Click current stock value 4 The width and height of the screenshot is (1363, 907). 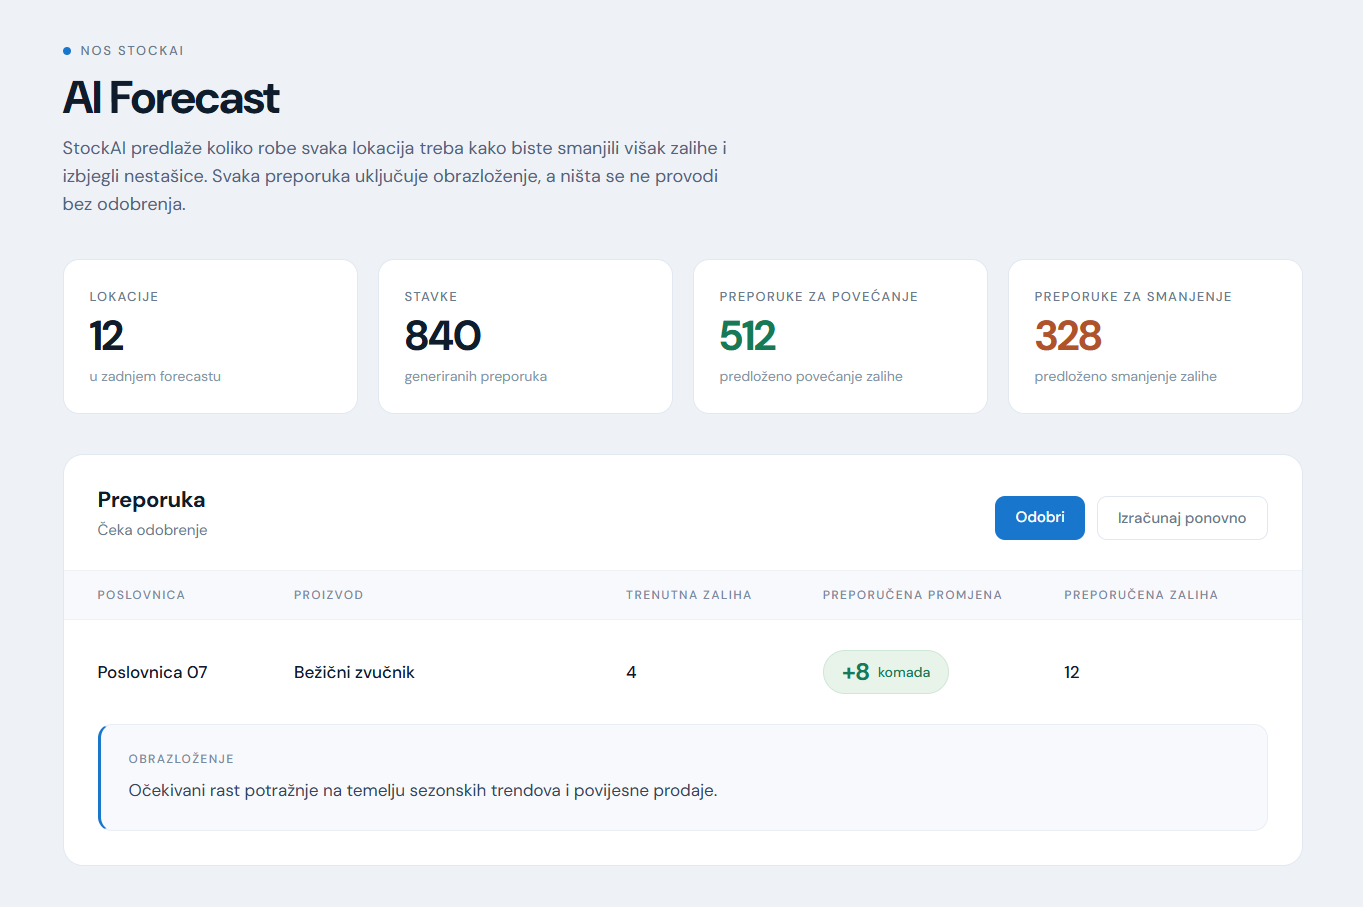click(631, 672)
